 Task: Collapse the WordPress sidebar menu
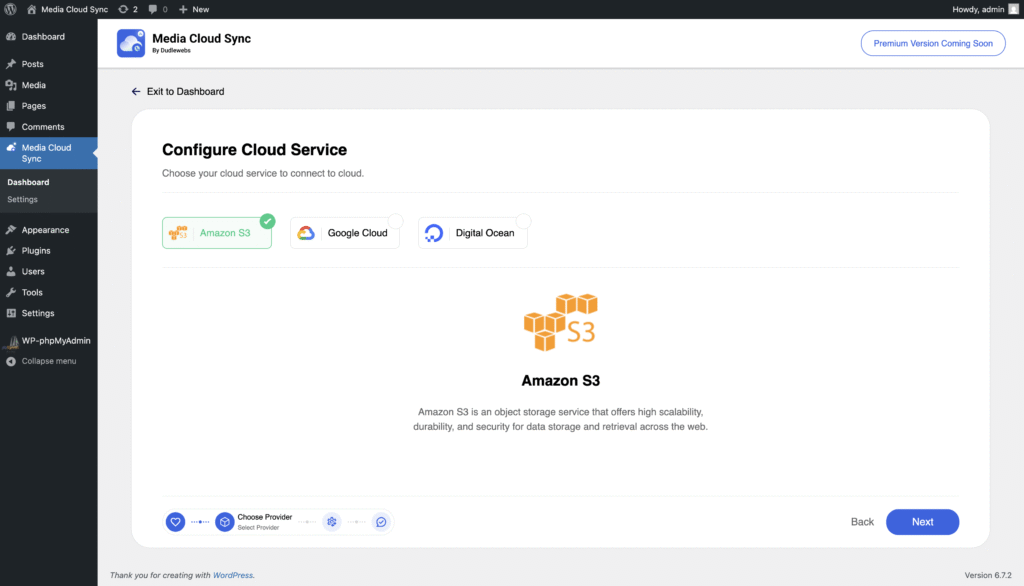point(48,361)
